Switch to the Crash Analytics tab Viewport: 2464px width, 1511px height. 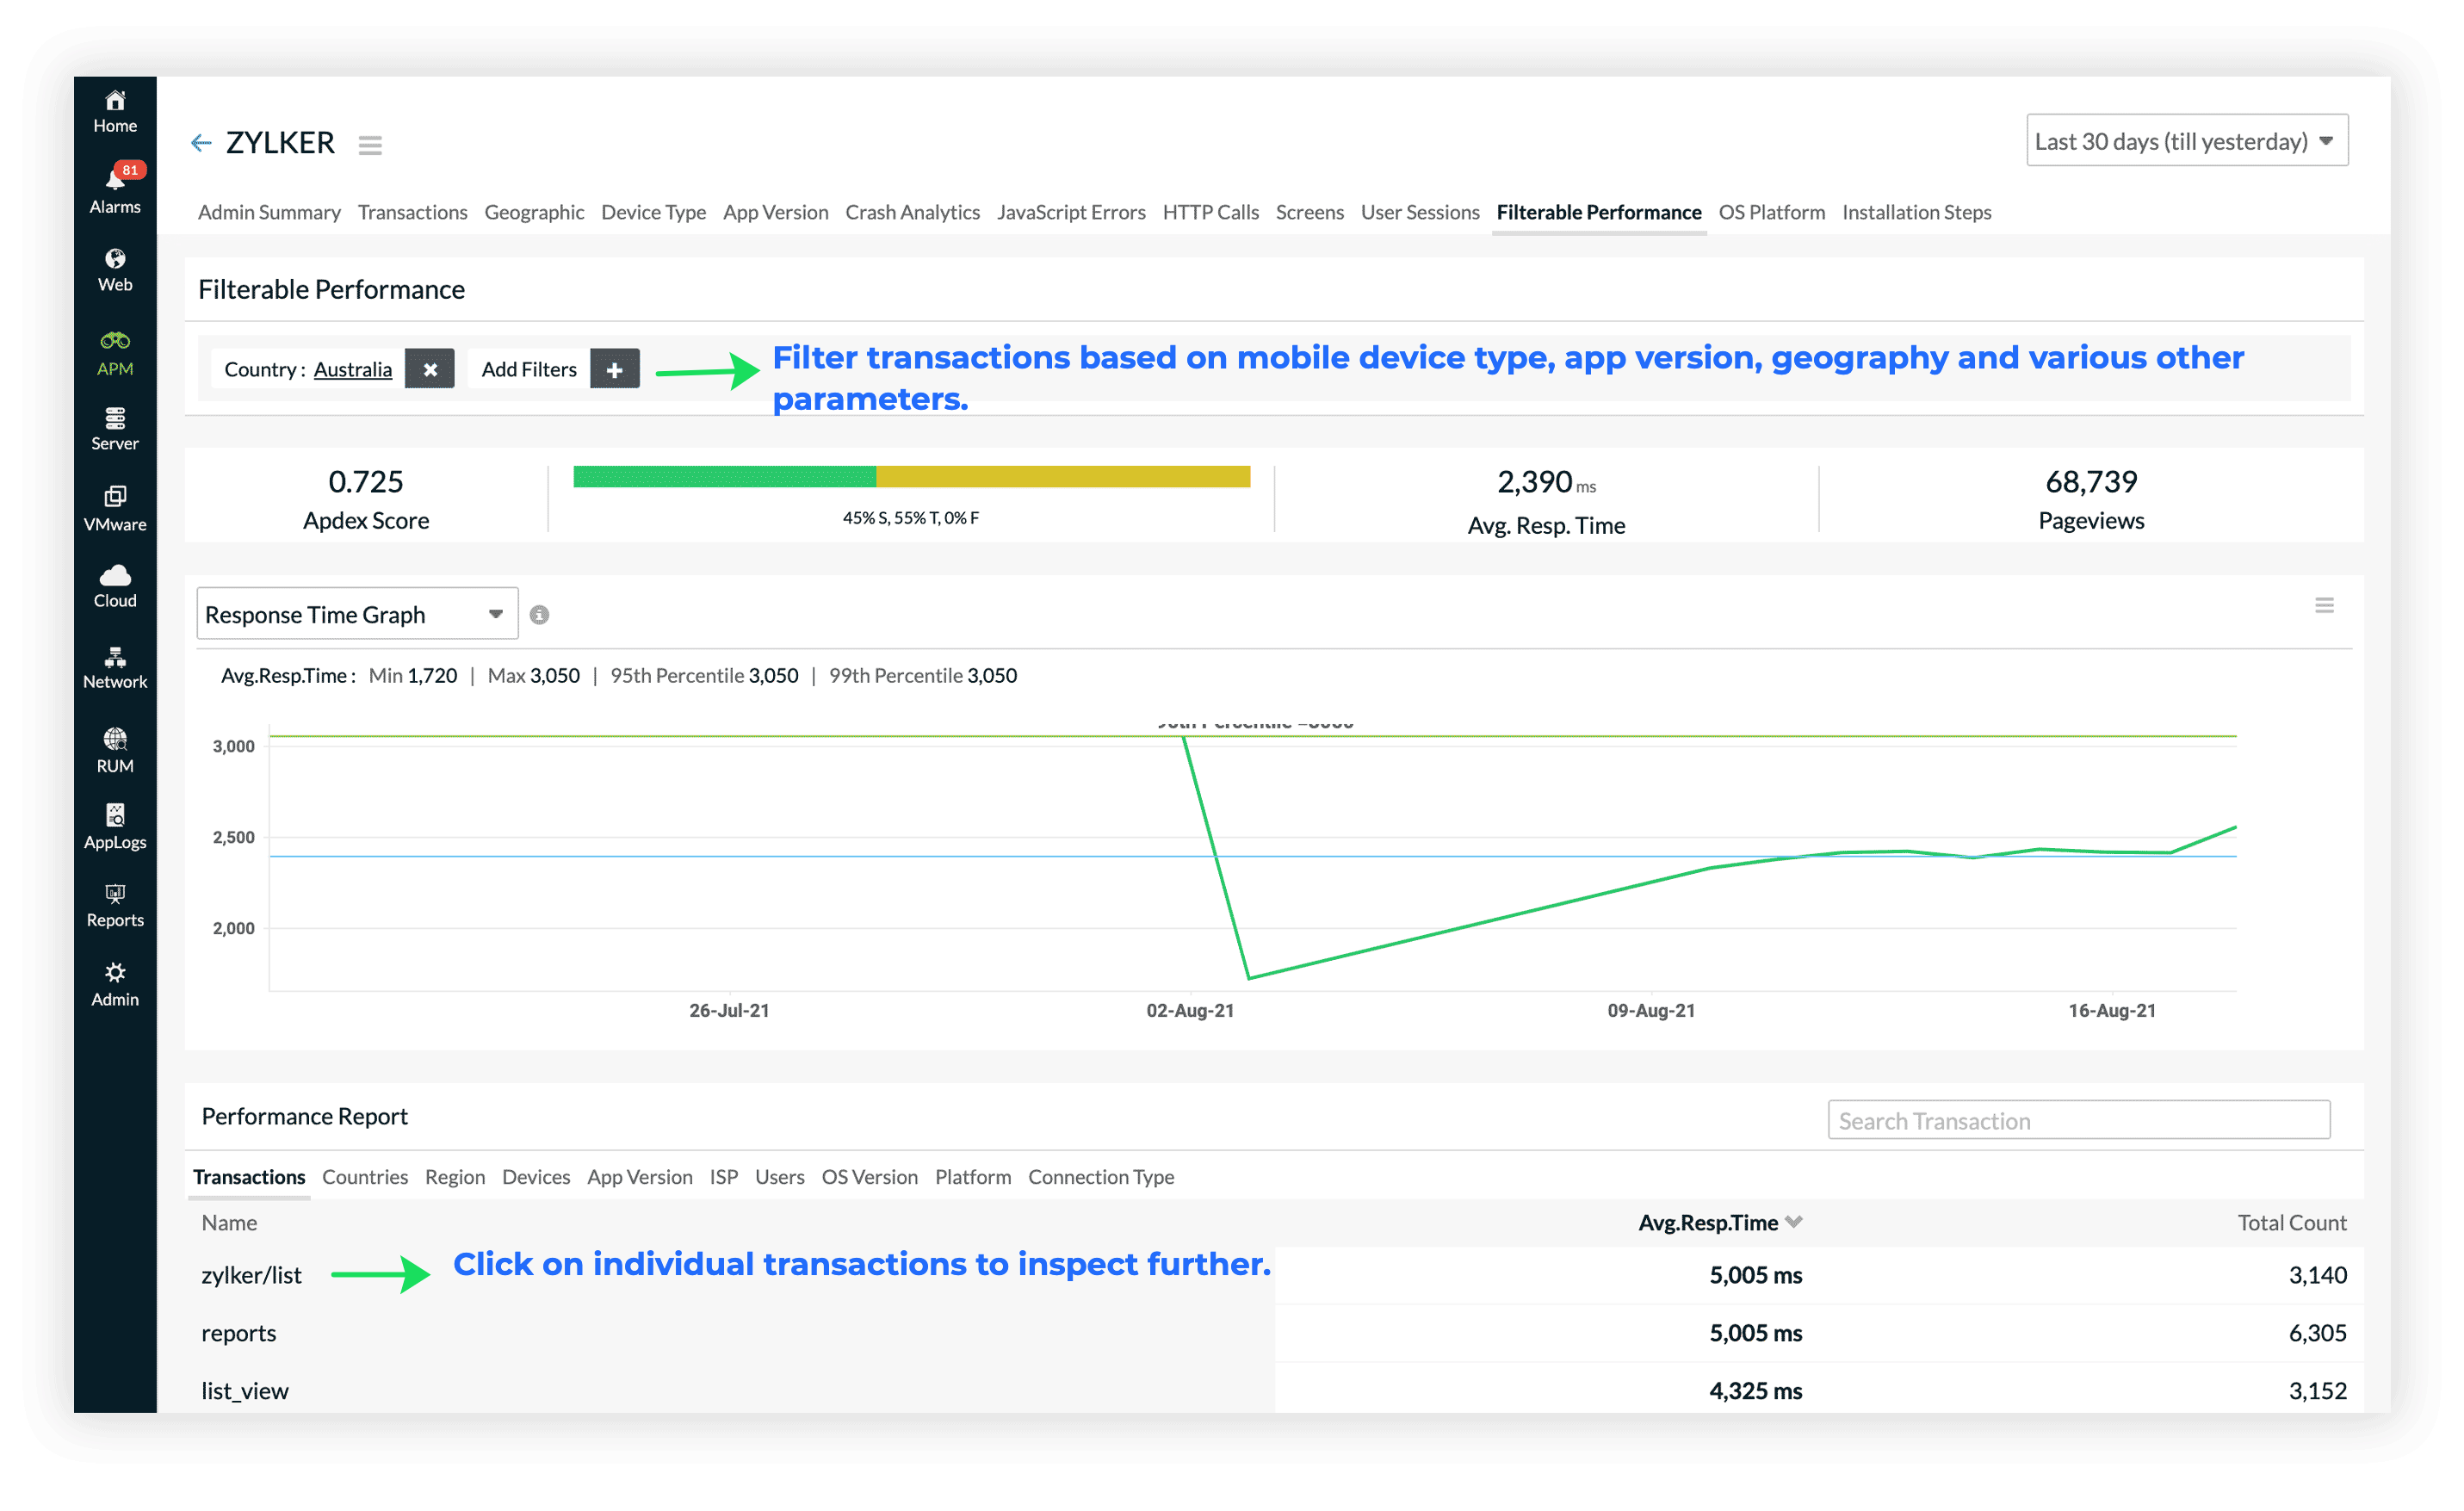tap(911, 212)
